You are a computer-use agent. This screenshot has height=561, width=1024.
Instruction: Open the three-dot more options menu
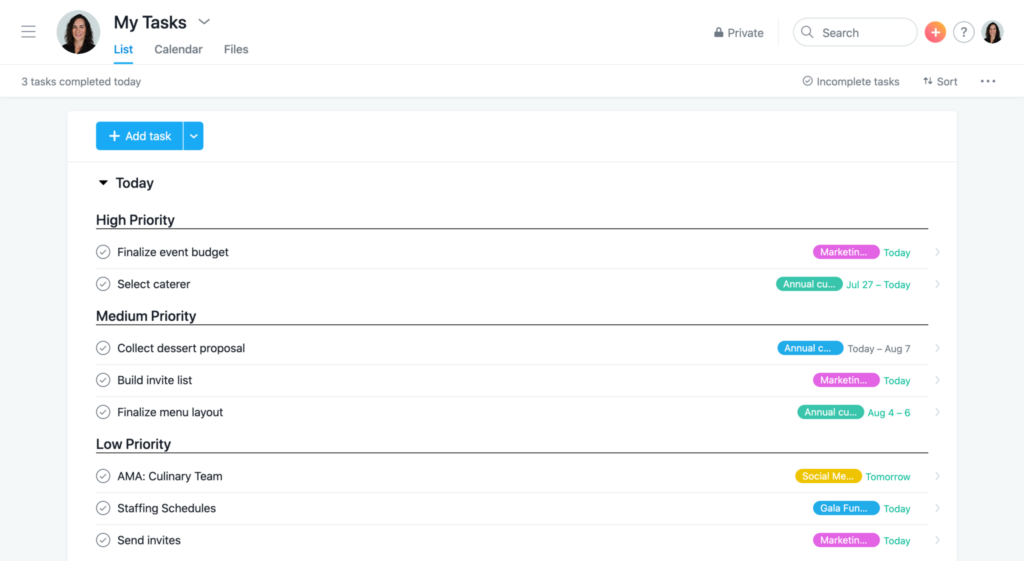click(x=988, y=81)
